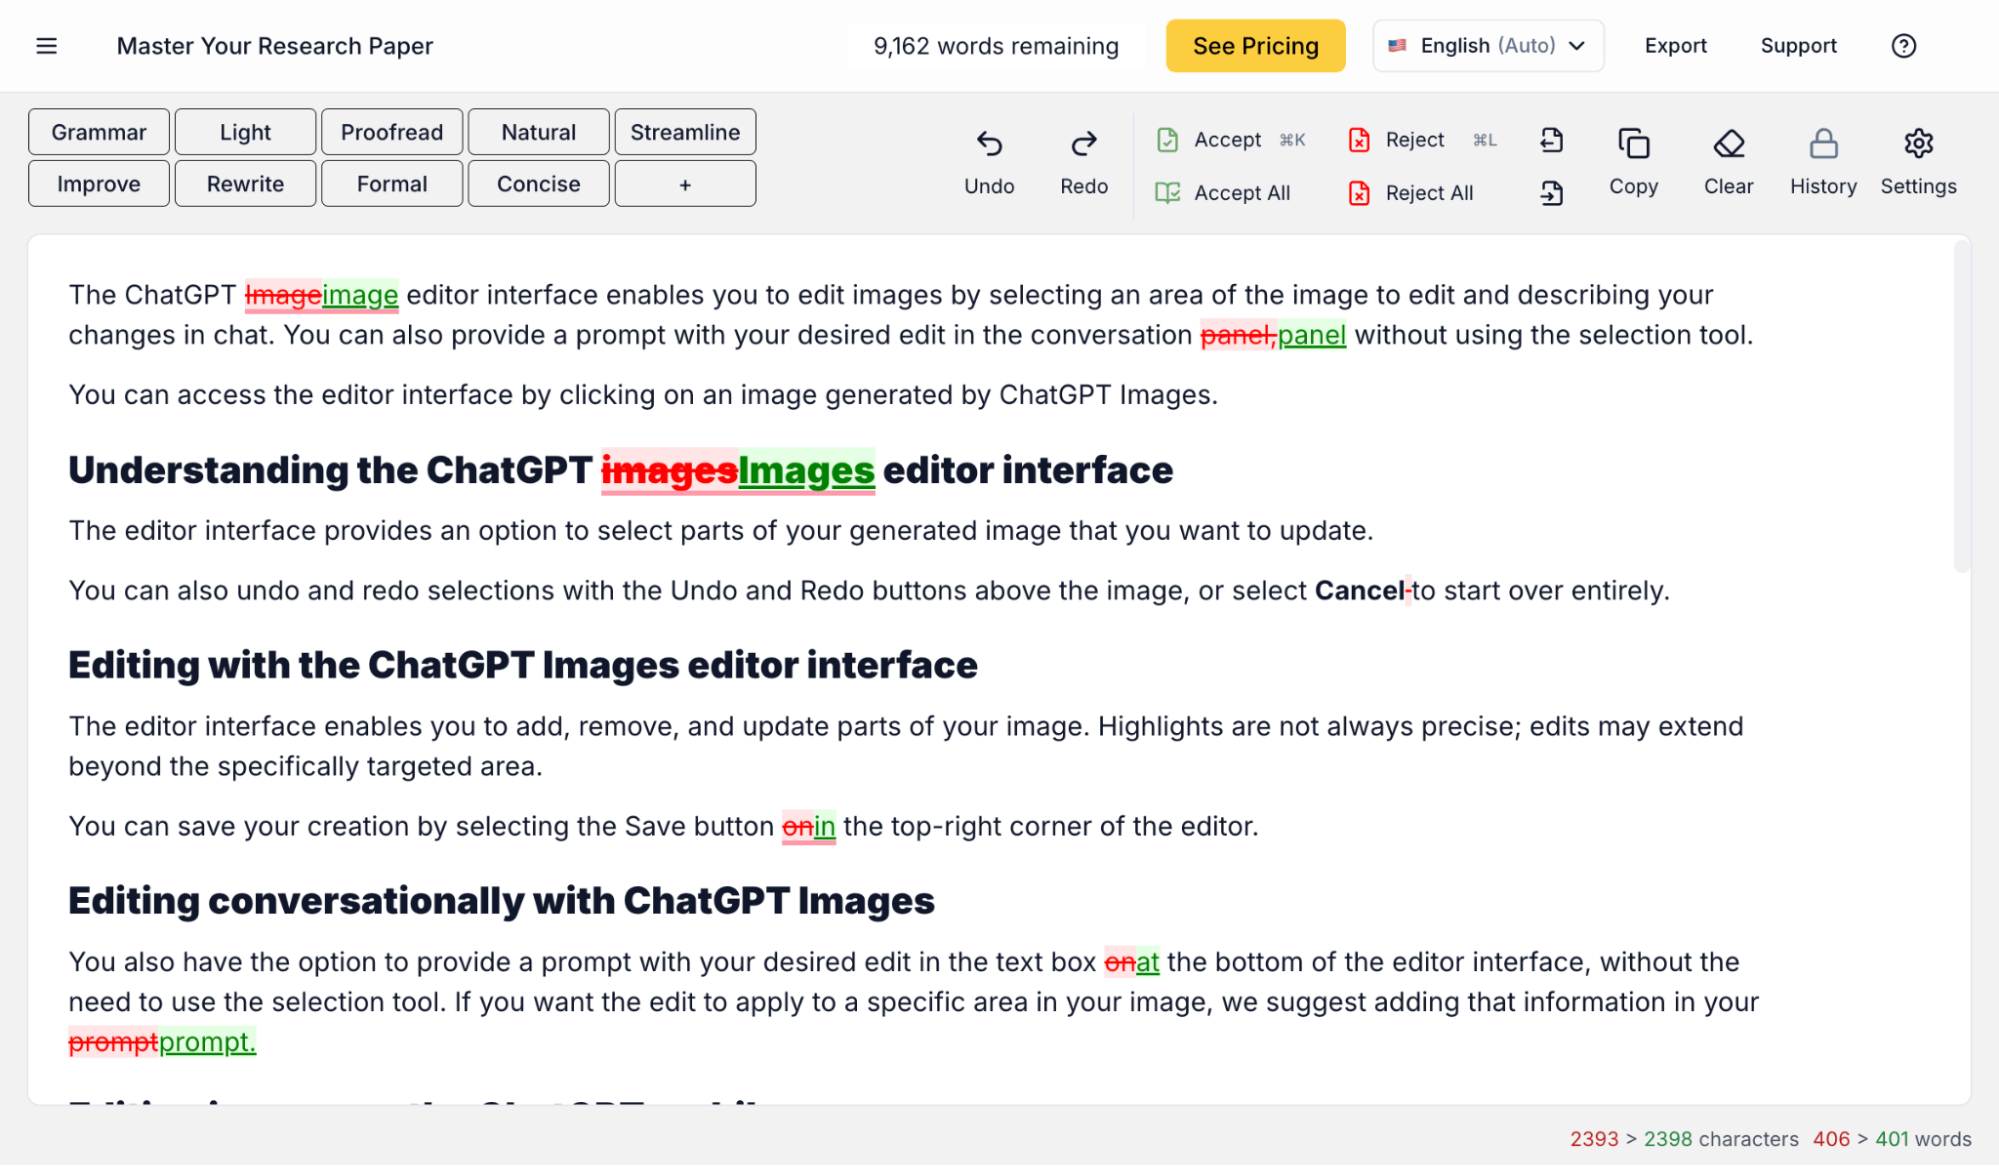
Task: Click the 'at' suggestion before the bottom
Action: coord(1148,962)
